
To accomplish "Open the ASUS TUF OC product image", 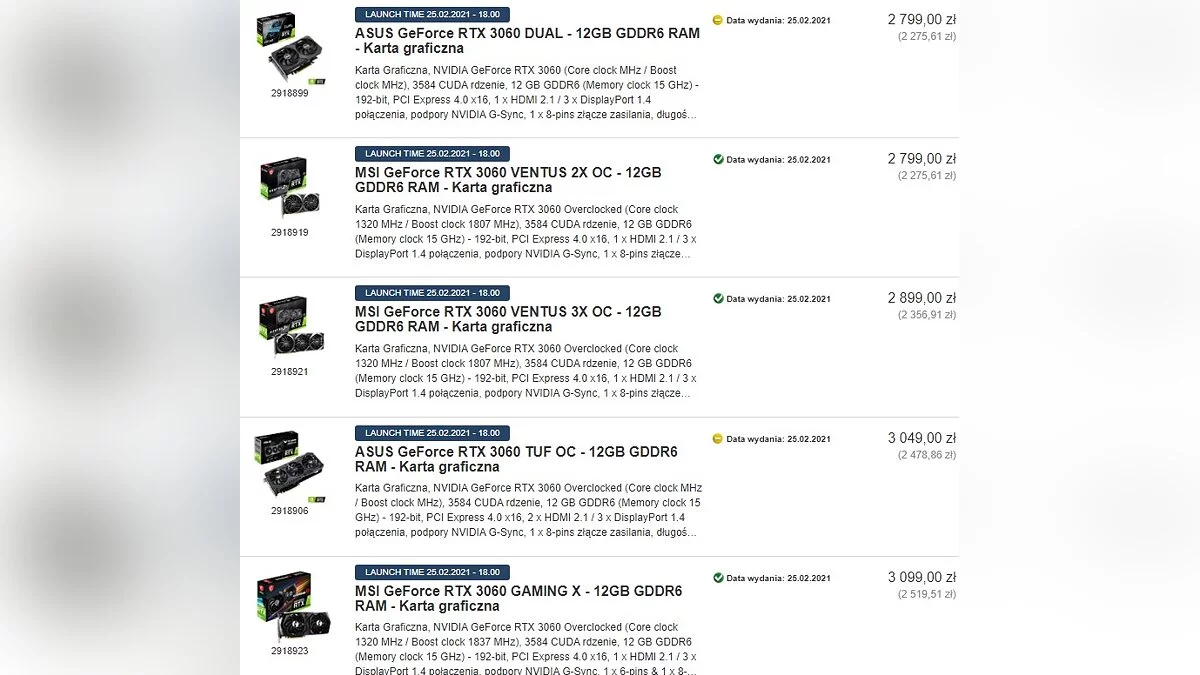I will pyautogui.click(x=290, y=466).
